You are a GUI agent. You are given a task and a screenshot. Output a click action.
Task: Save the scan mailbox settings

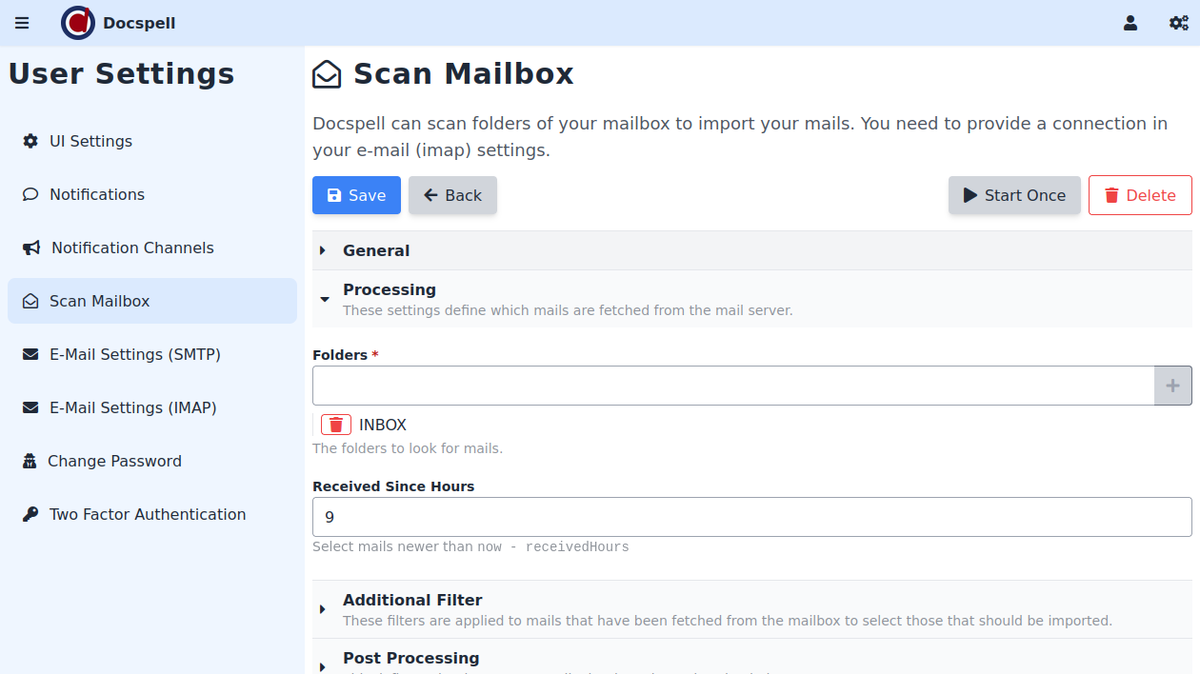tap(356, 196)
